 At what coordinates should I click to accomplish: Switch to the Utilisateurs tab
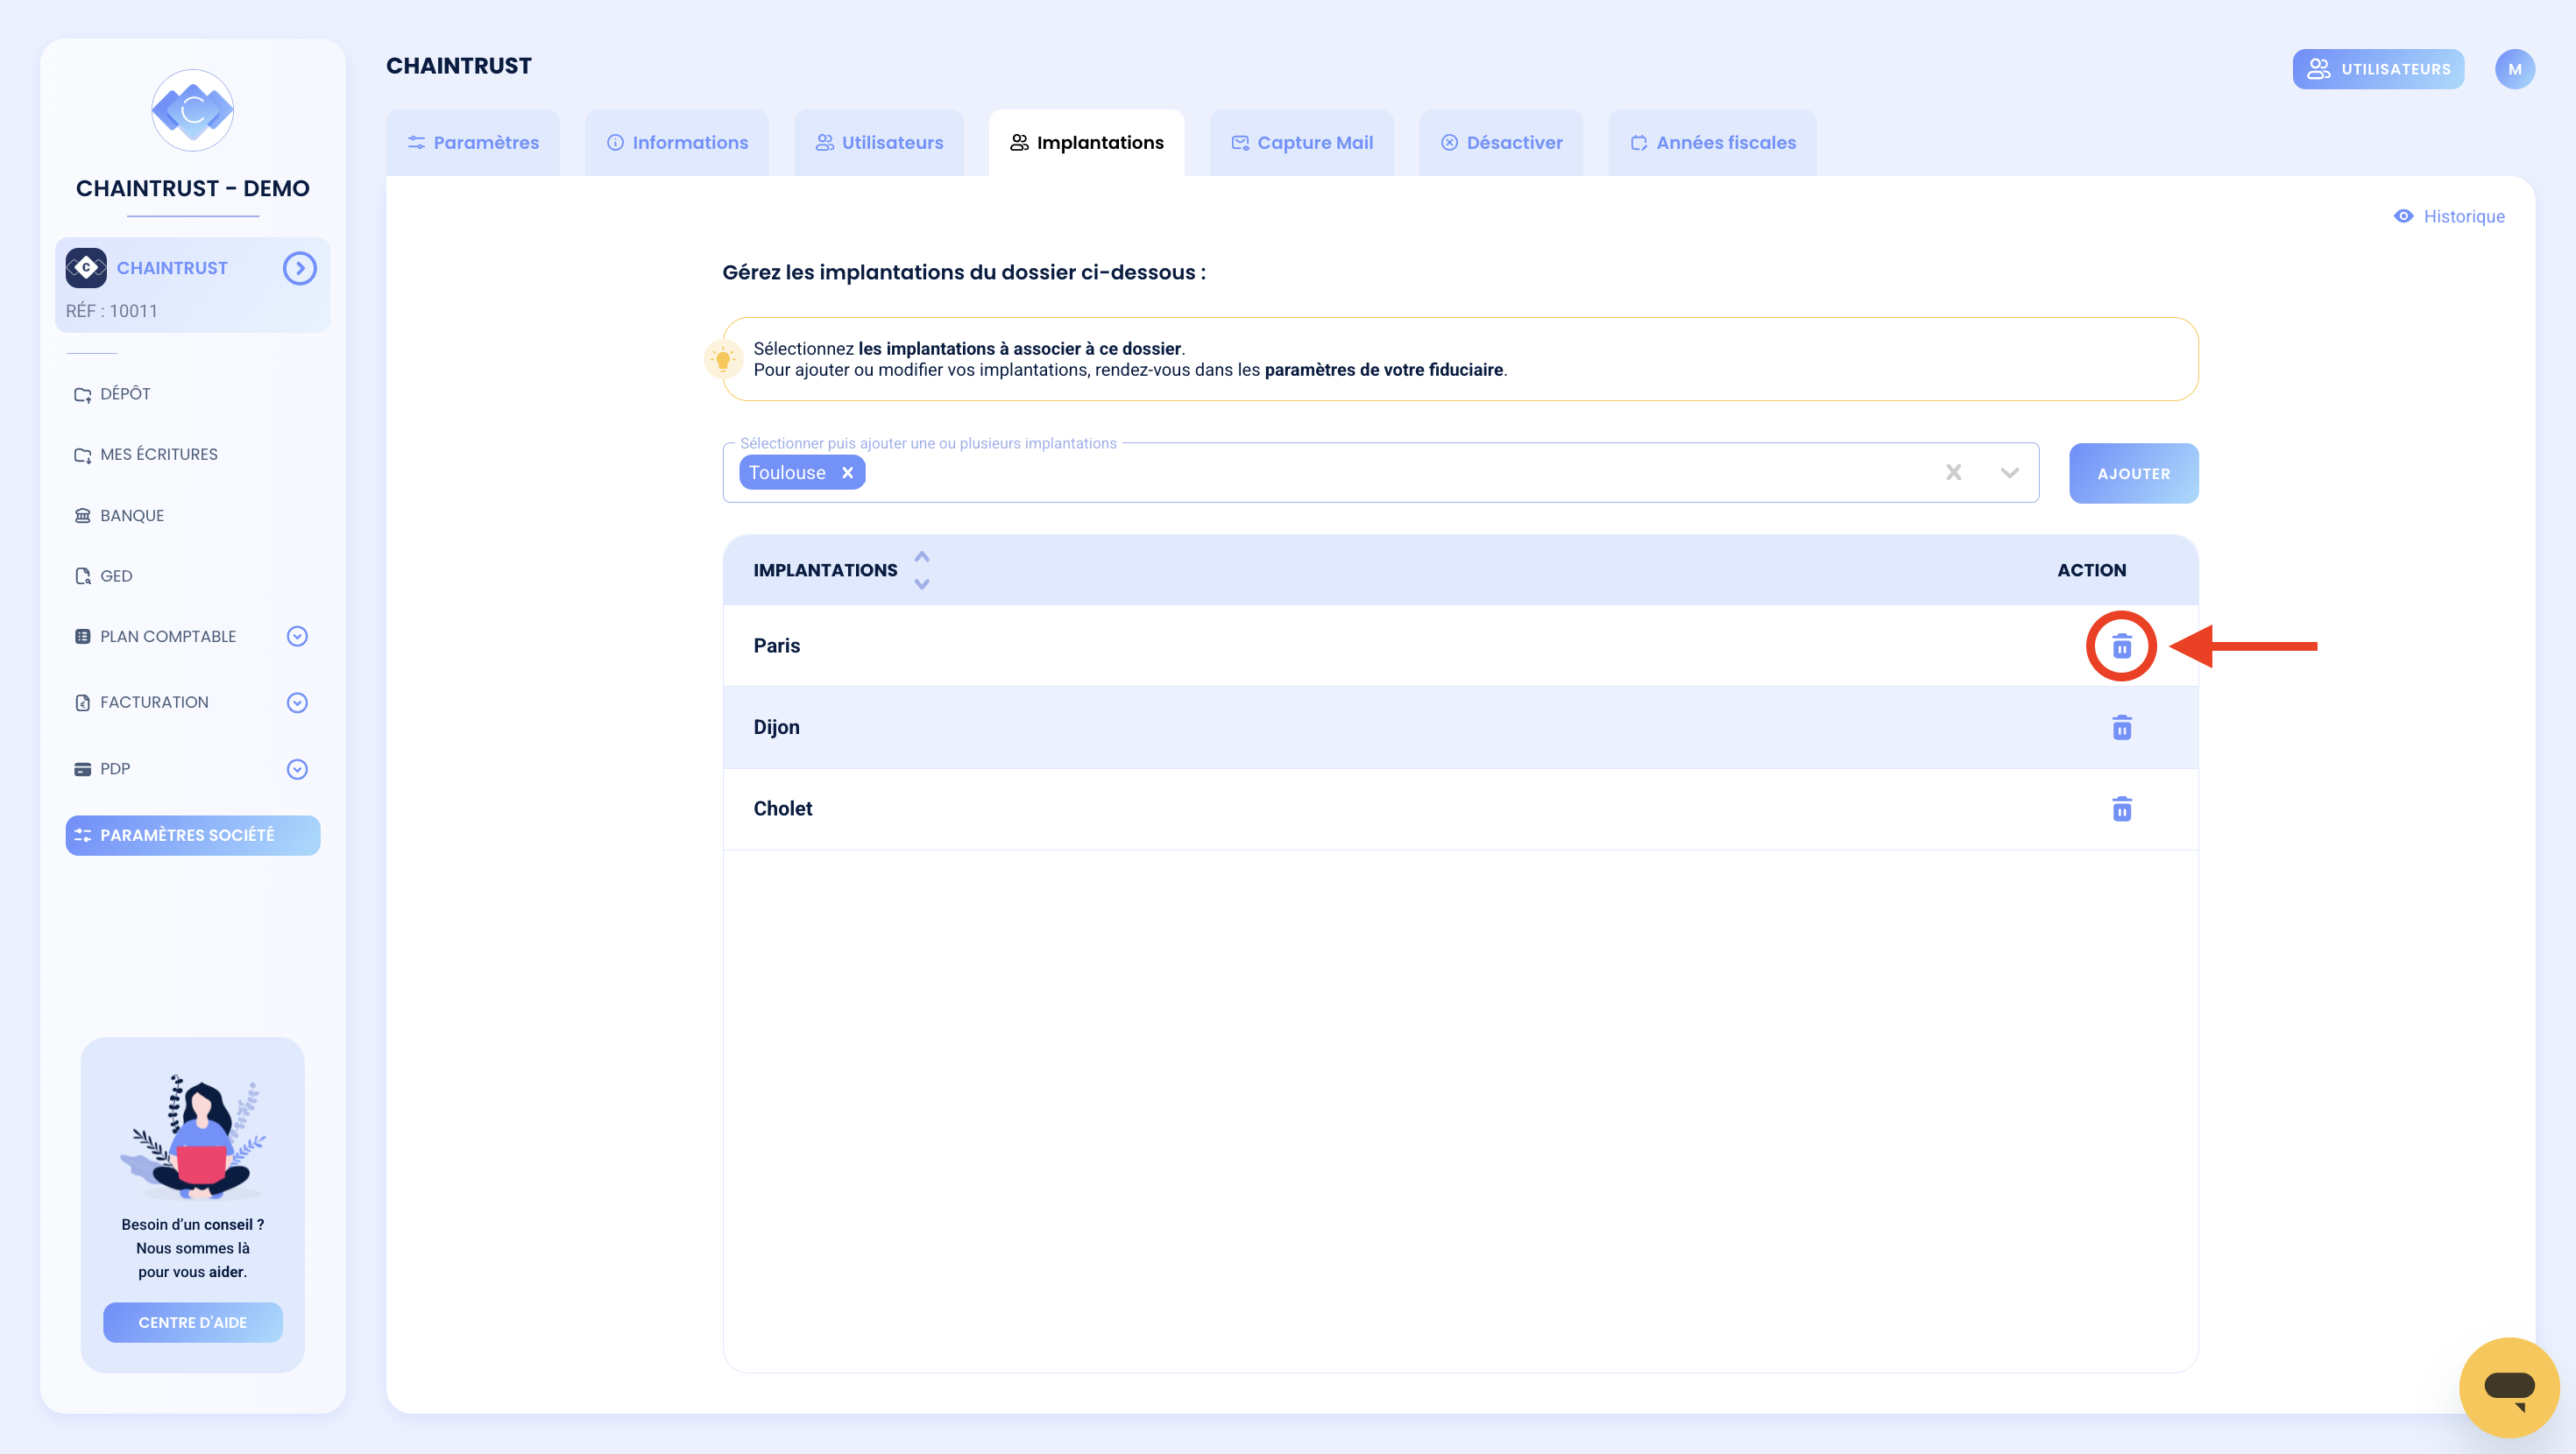[x=879, y=143]
